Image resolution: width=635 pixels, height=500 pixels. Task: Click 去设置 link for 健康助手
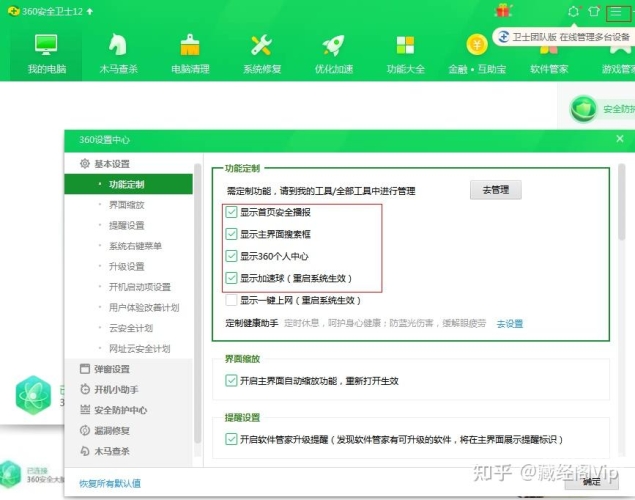[509, 323]
